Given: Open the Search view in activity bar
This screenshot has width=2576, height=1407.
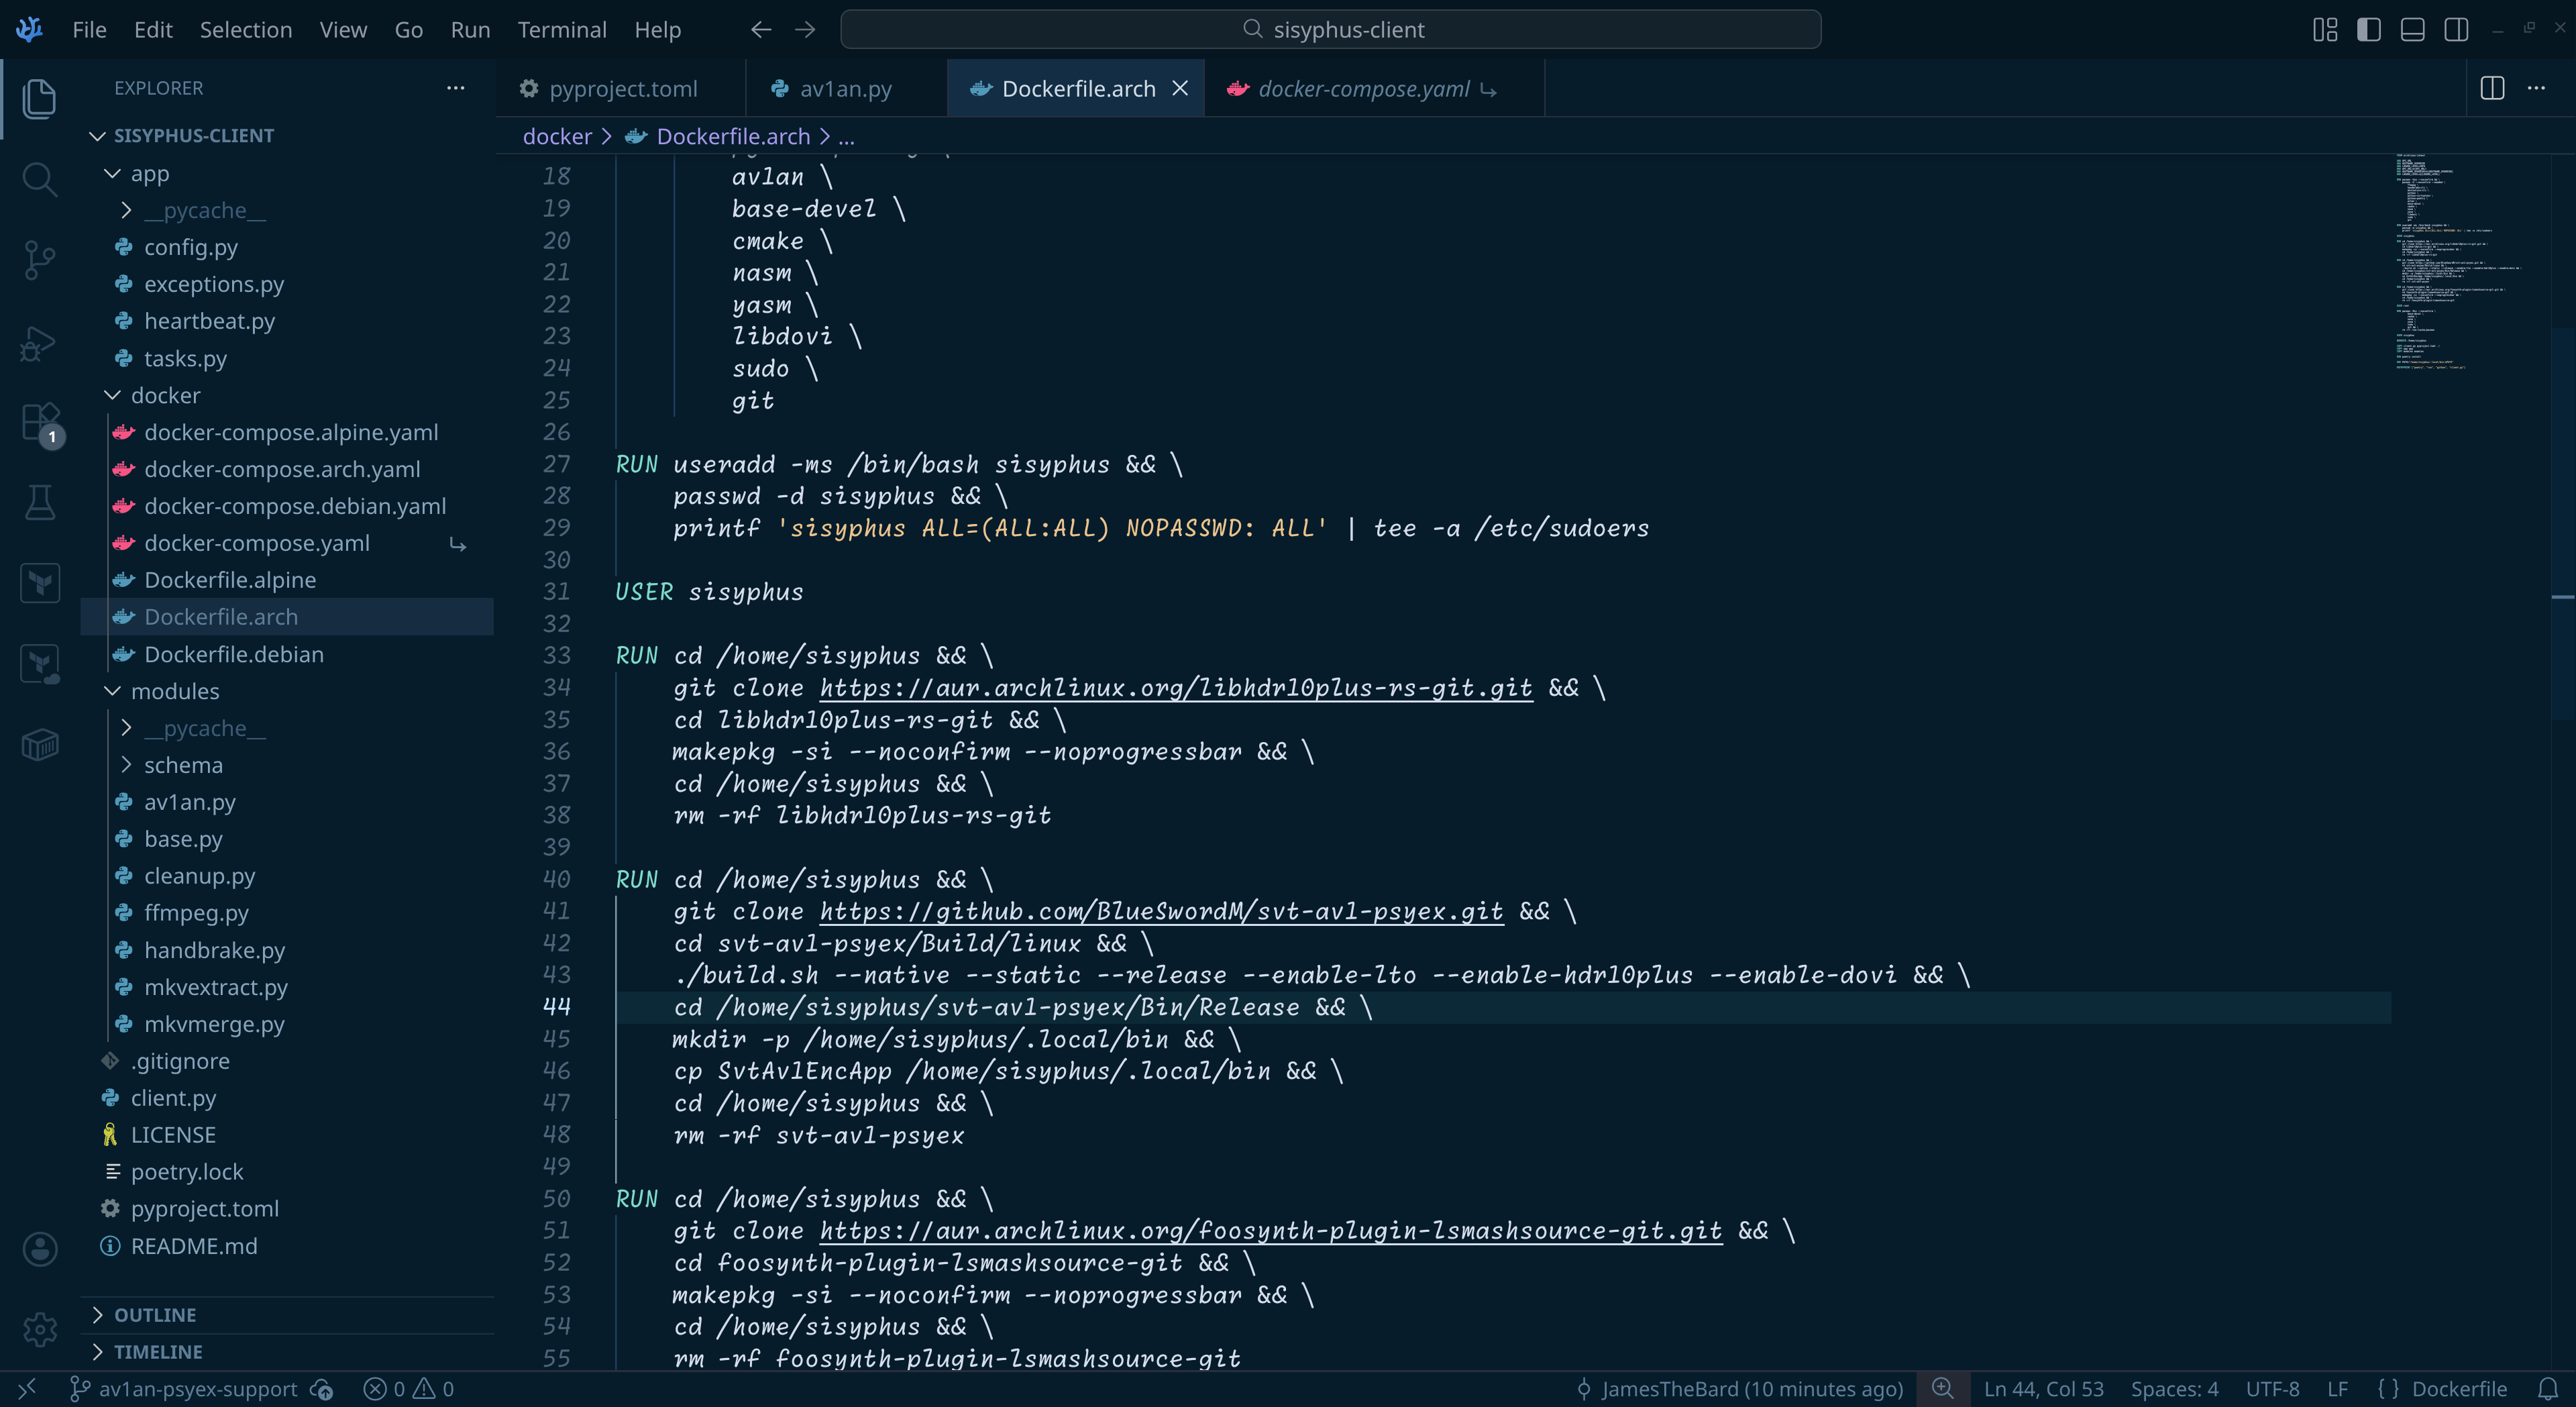Looking at the screenshot, I should coord(39,180).
